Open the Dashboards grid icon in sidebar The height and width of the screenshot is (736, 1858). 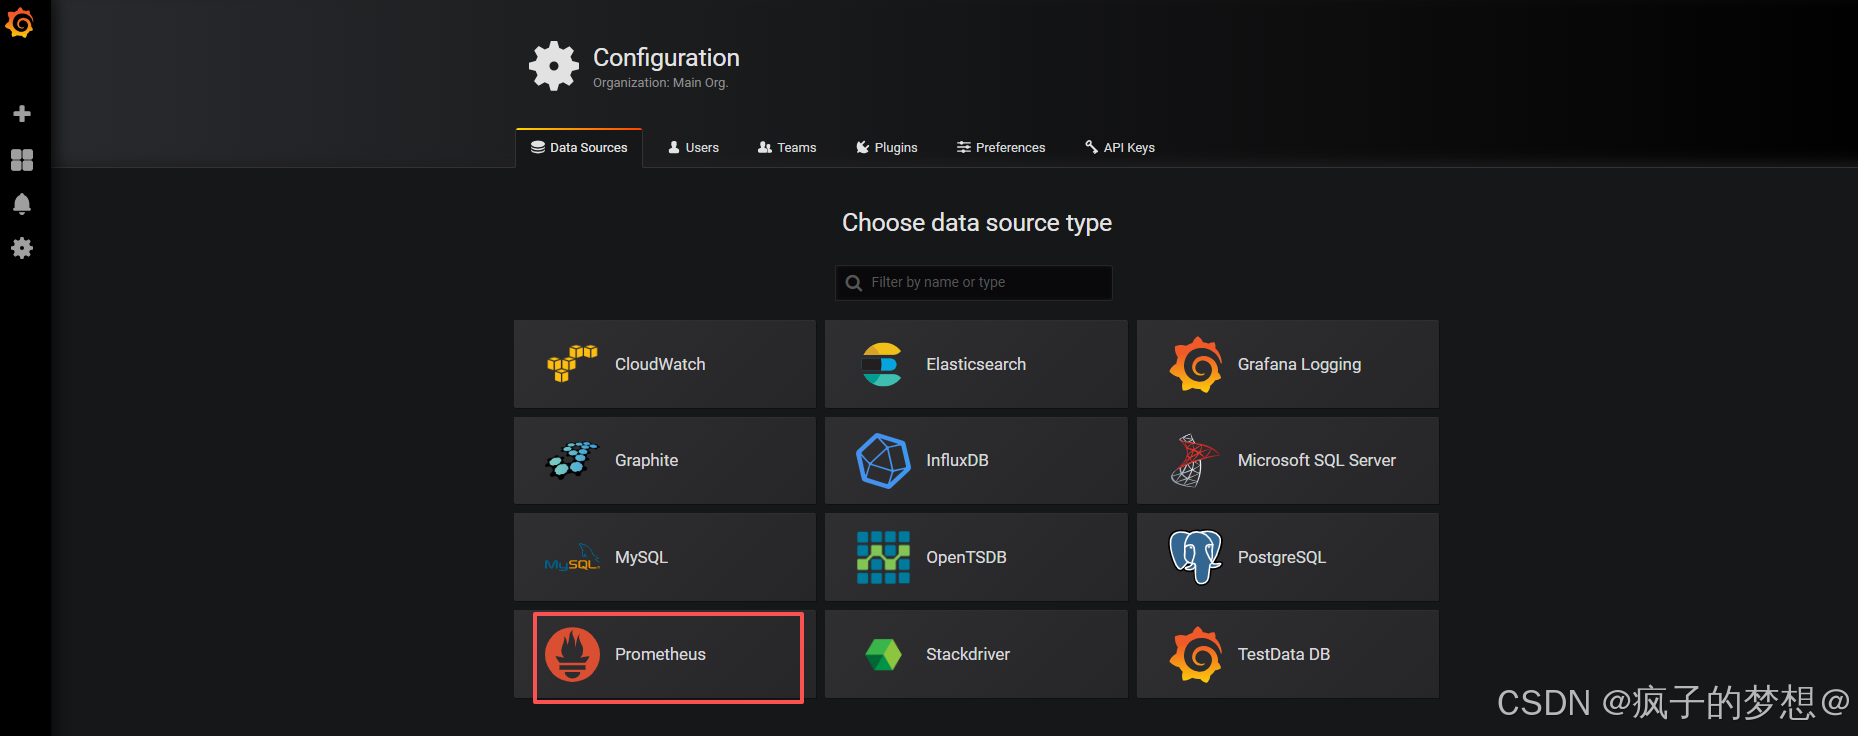[x=22, y=160]
